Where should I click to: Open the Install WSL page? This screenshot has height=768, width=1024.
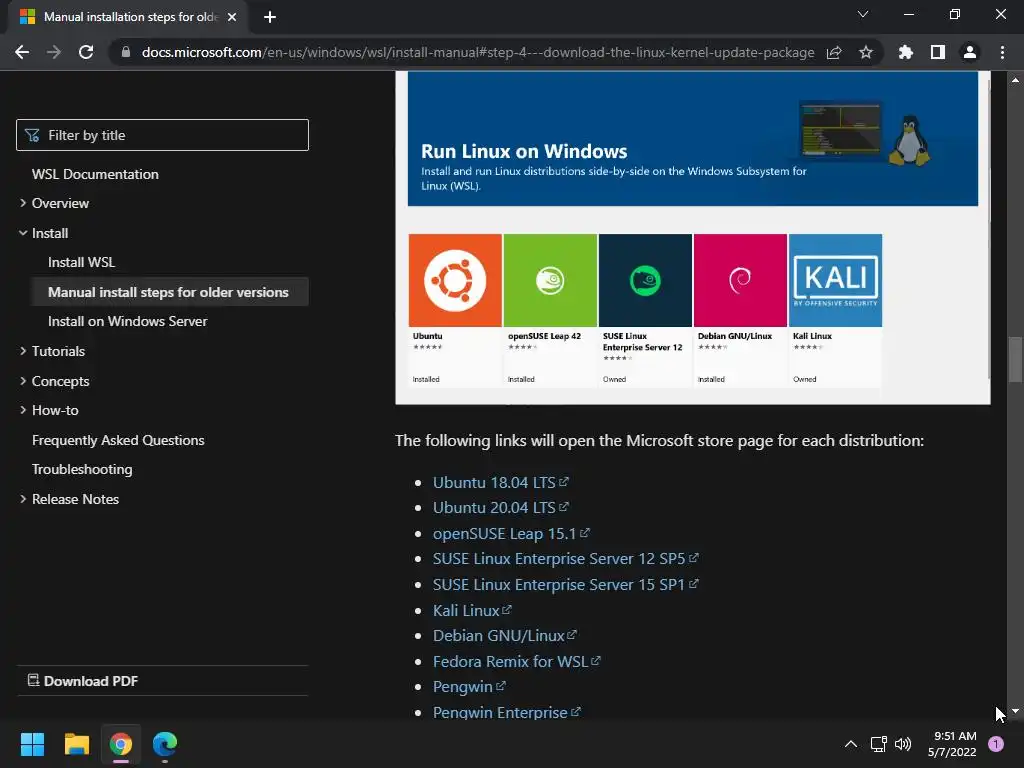pos(82,263)
